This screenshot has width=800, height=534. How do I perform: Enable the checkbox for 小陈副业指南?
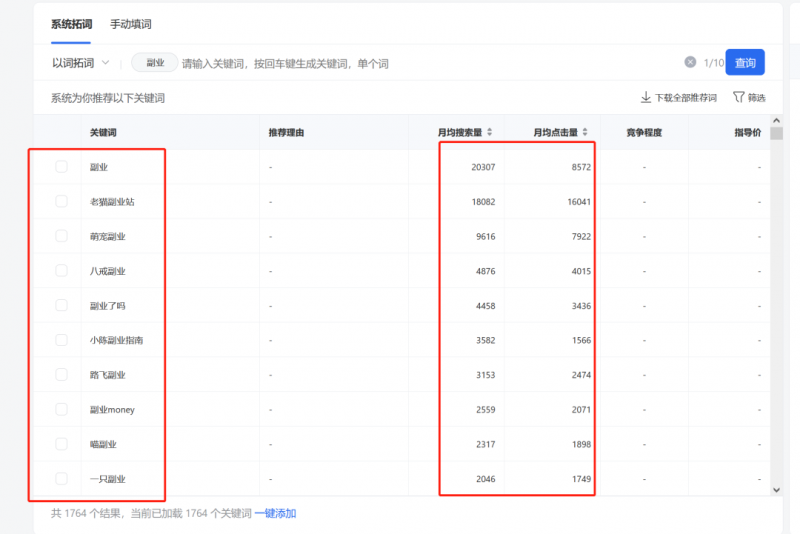tap(62, 340)
